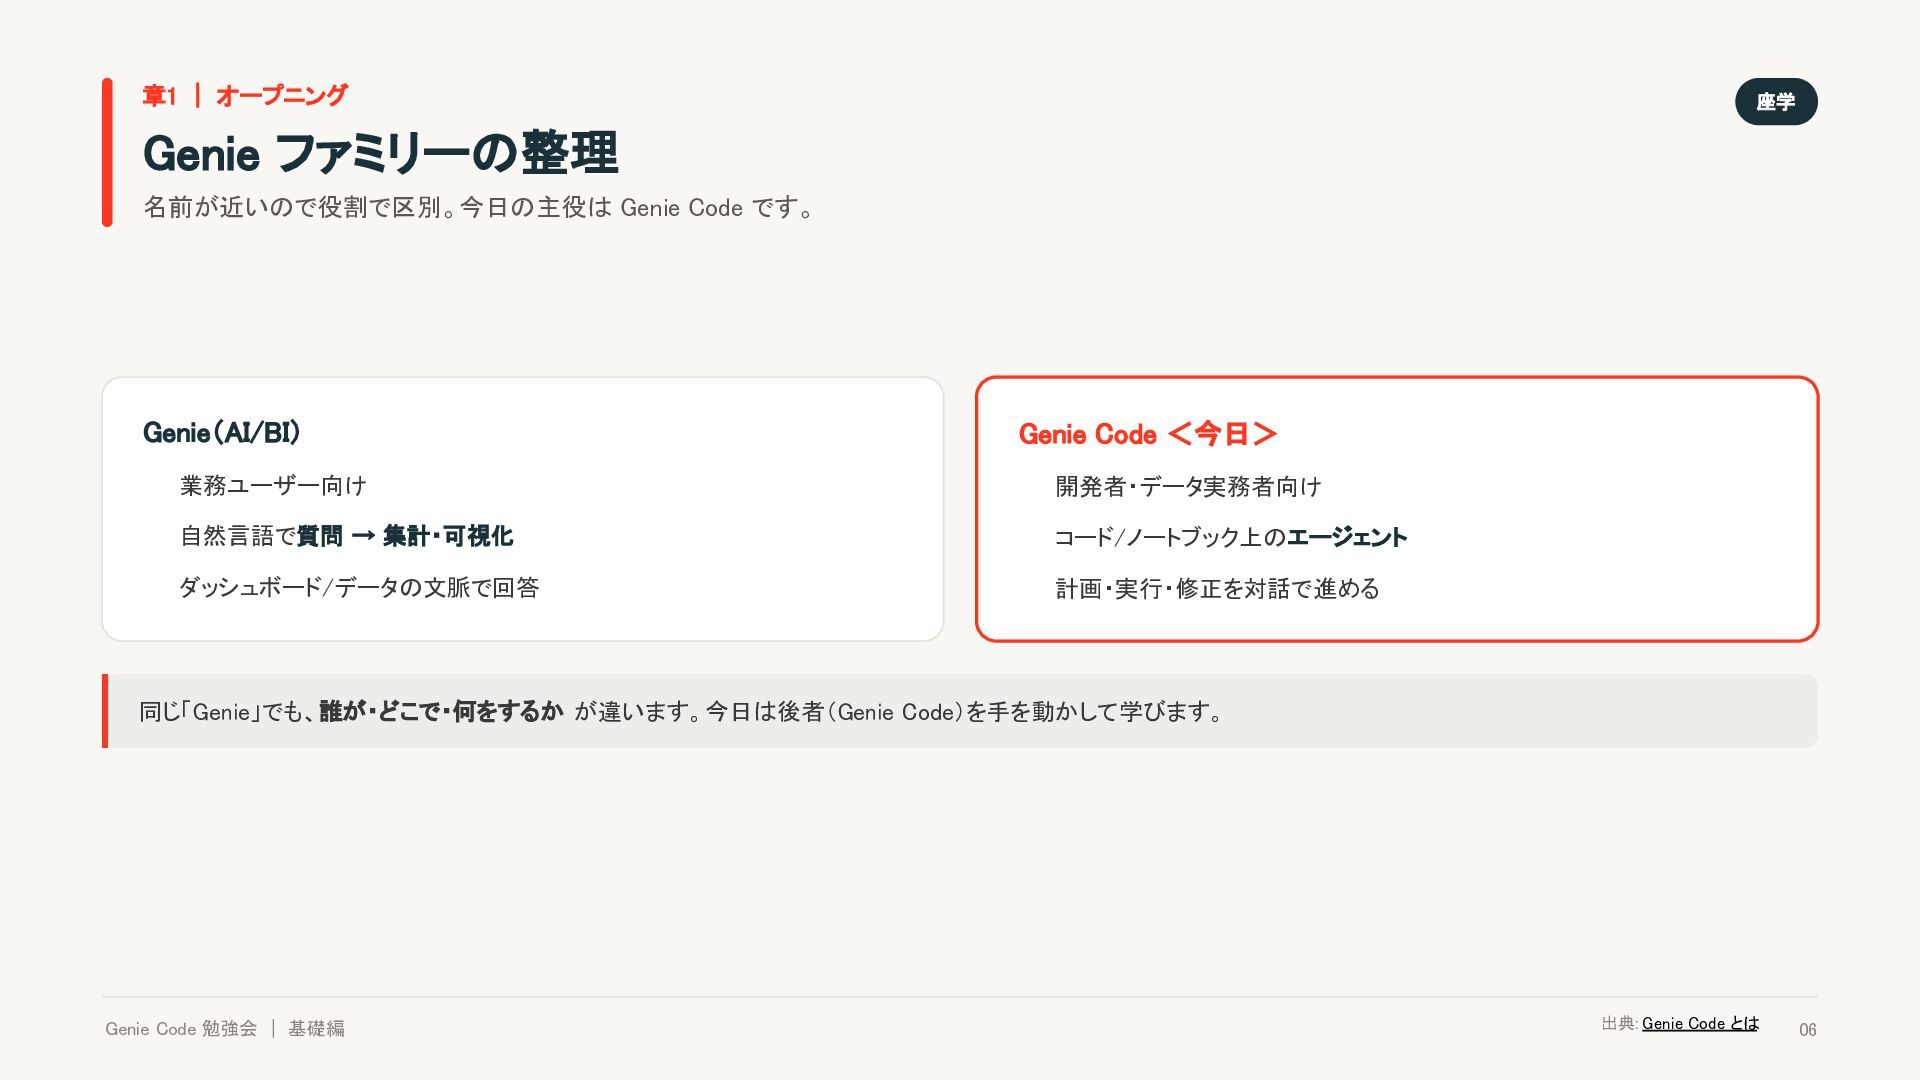
Task: Select the 'Genie（AI/BI）' card heading
Action: [222, 432]
